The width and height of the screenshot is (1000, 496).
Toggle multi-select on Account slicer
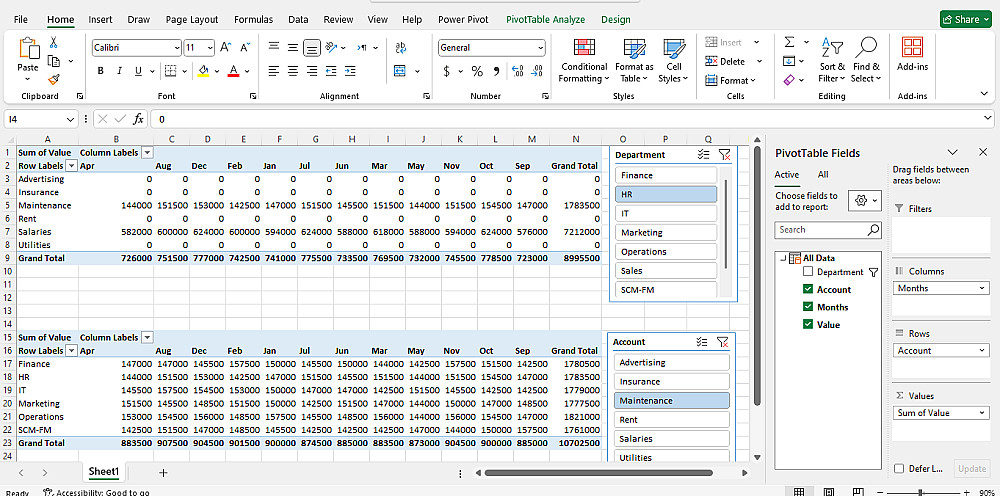click(702, 342)
